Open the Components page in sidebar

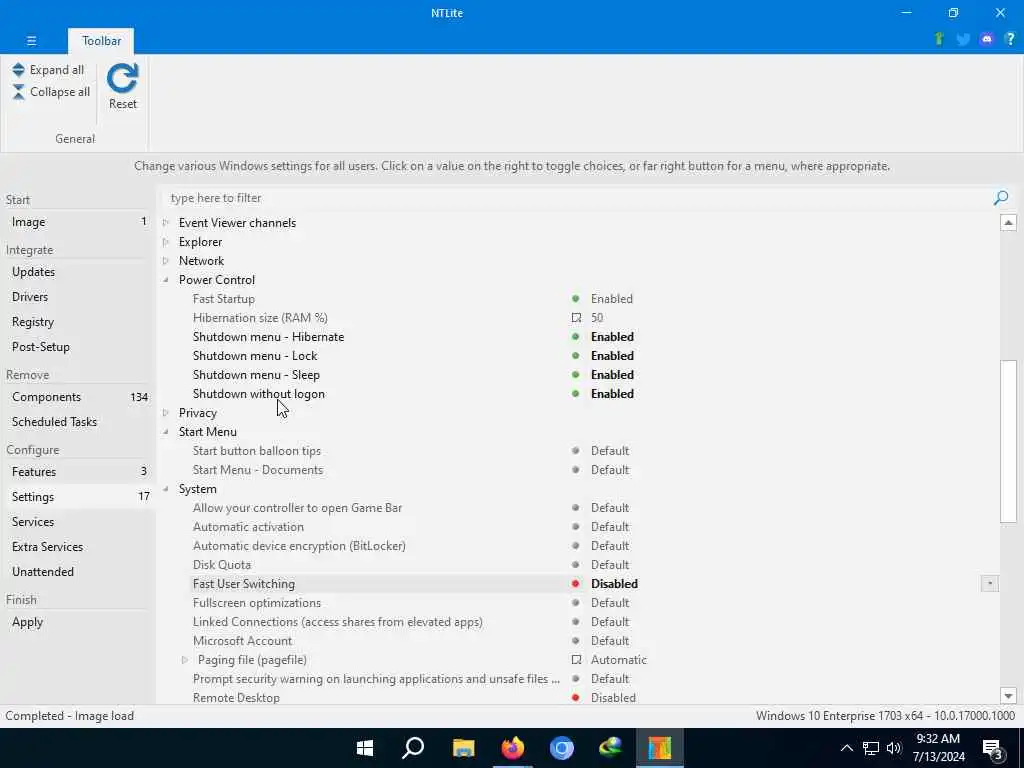coord(77,397)
